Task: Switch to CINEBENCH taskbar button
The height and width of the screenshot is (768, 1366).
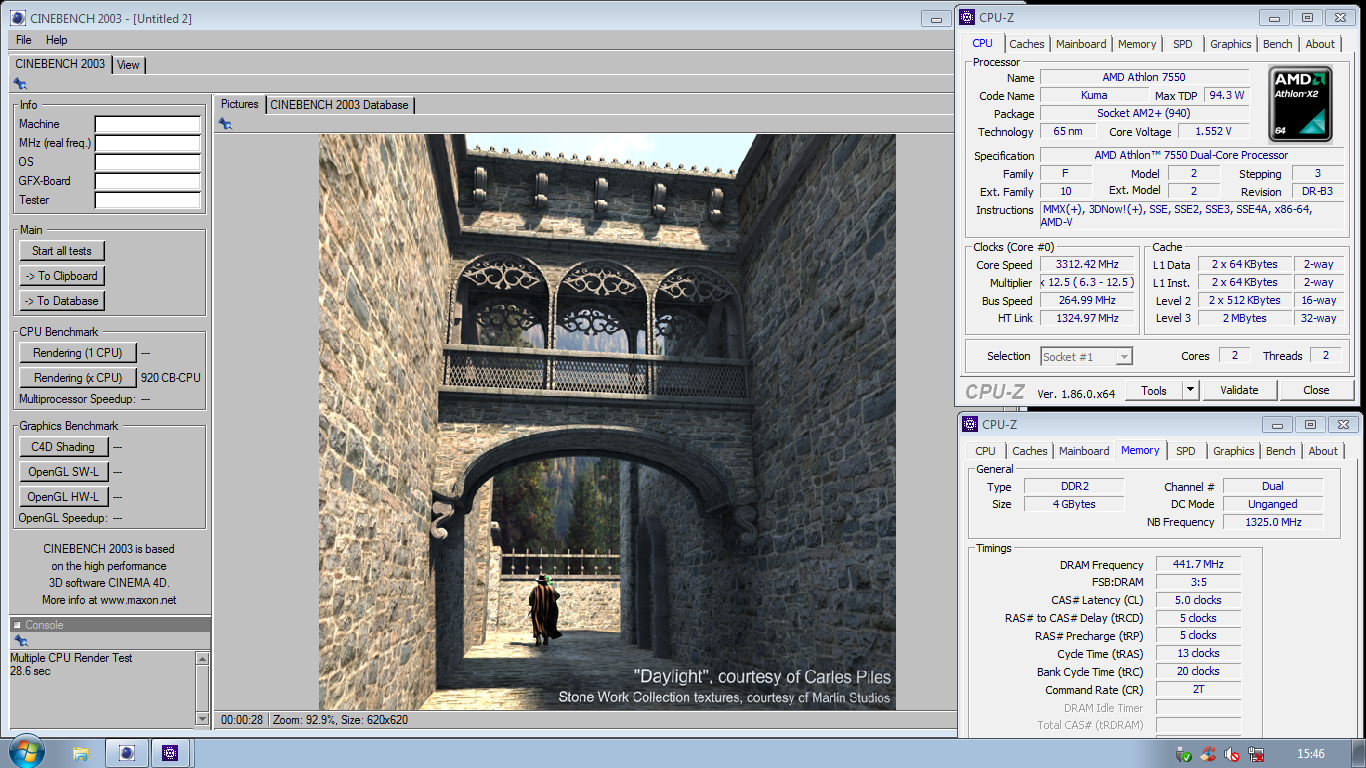Action: (x=127, y=753)
